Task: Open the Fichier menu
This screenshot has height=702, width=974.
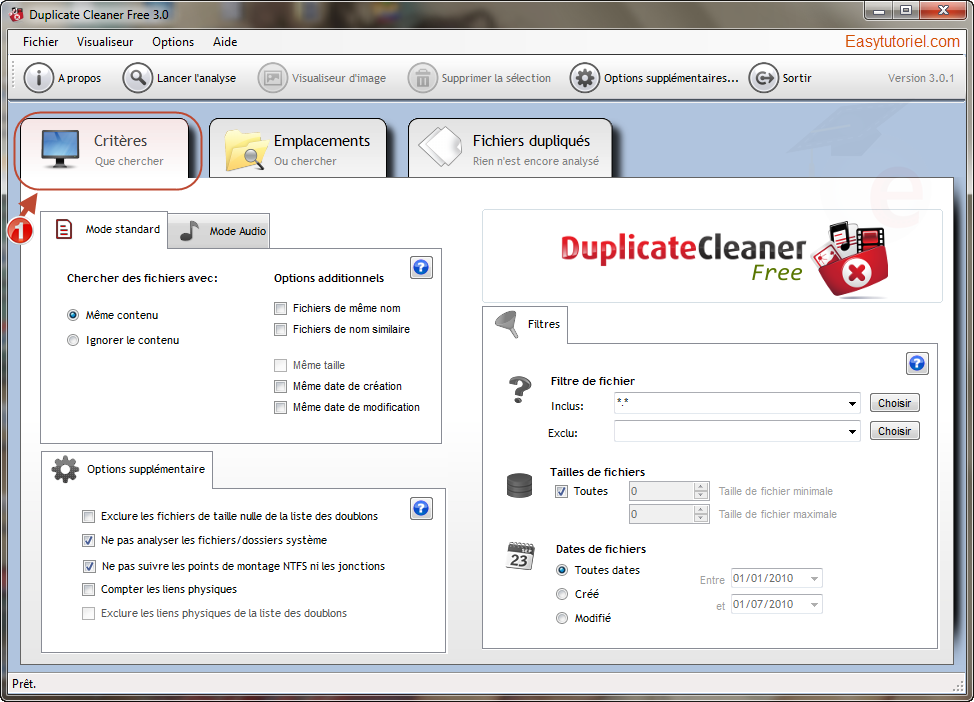Action: tap(40, 42)
